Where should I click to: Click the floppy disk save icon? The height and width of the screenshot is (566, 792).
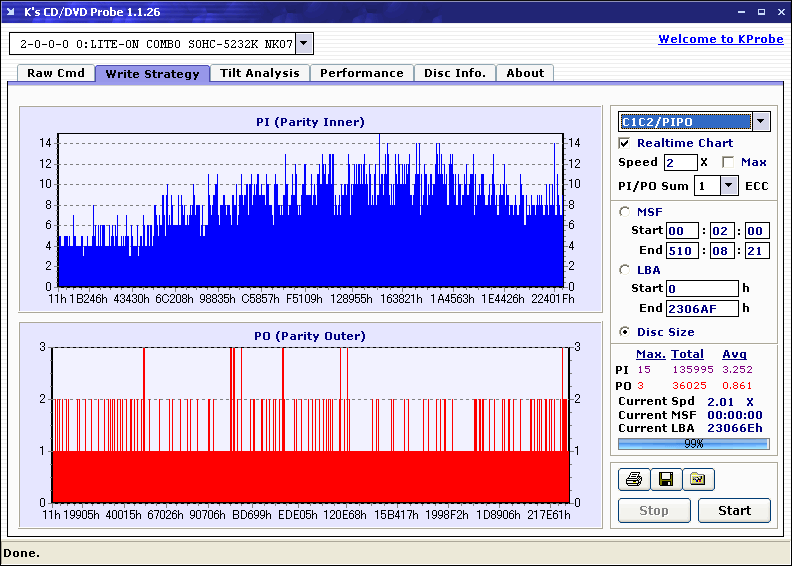coord(665,480)
